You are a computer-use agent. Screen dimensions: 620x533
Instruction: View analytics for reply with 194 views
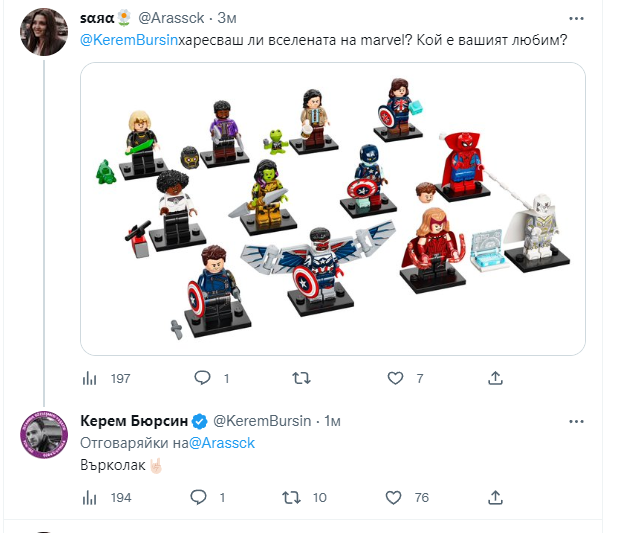coord(91,497)
